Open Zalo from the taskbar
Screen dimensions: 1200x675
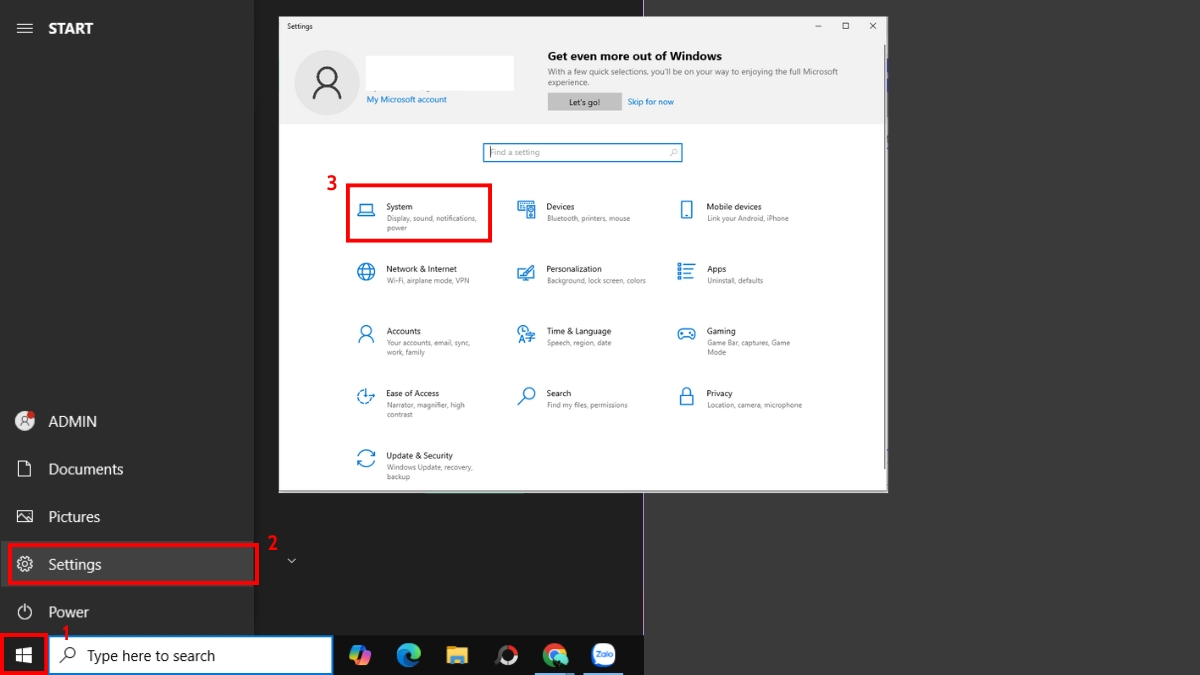pyautogui.click(x=604, y=655)
